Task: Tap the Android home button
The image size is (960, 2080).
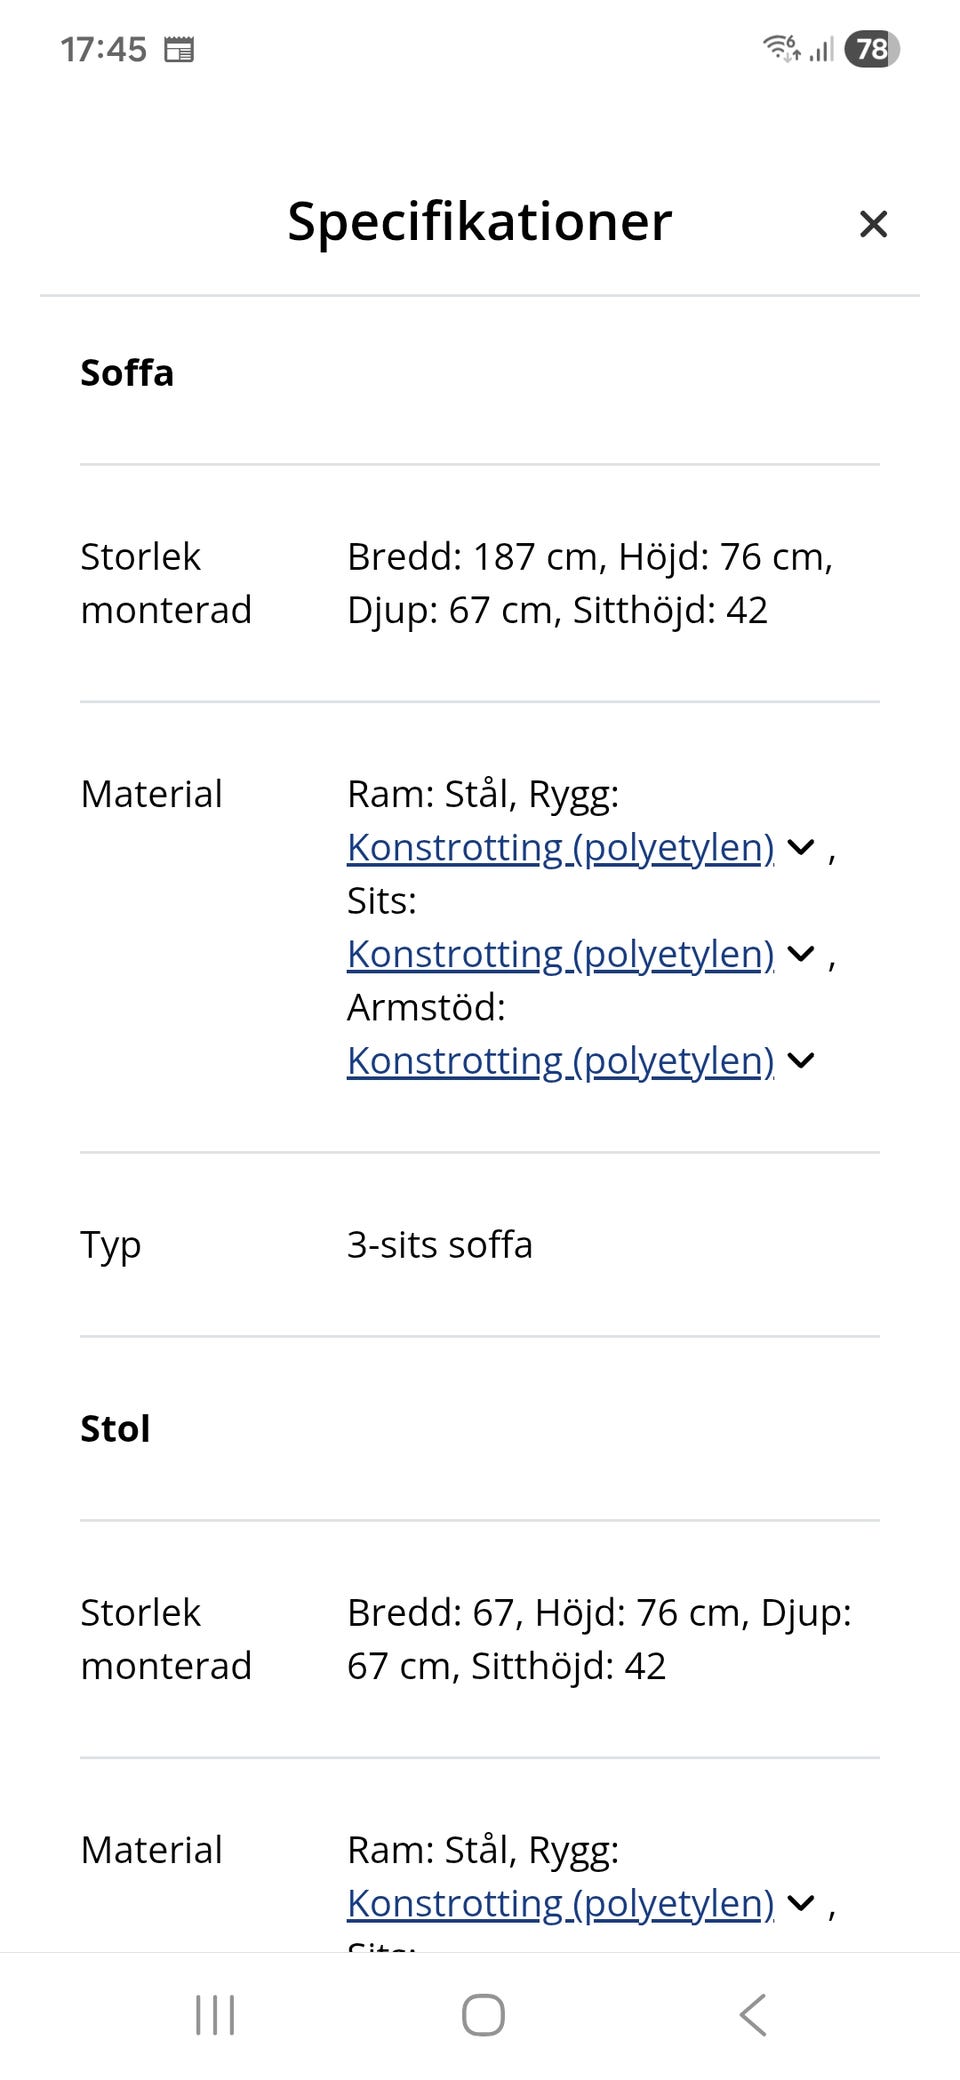Action: pos(482,2015)
